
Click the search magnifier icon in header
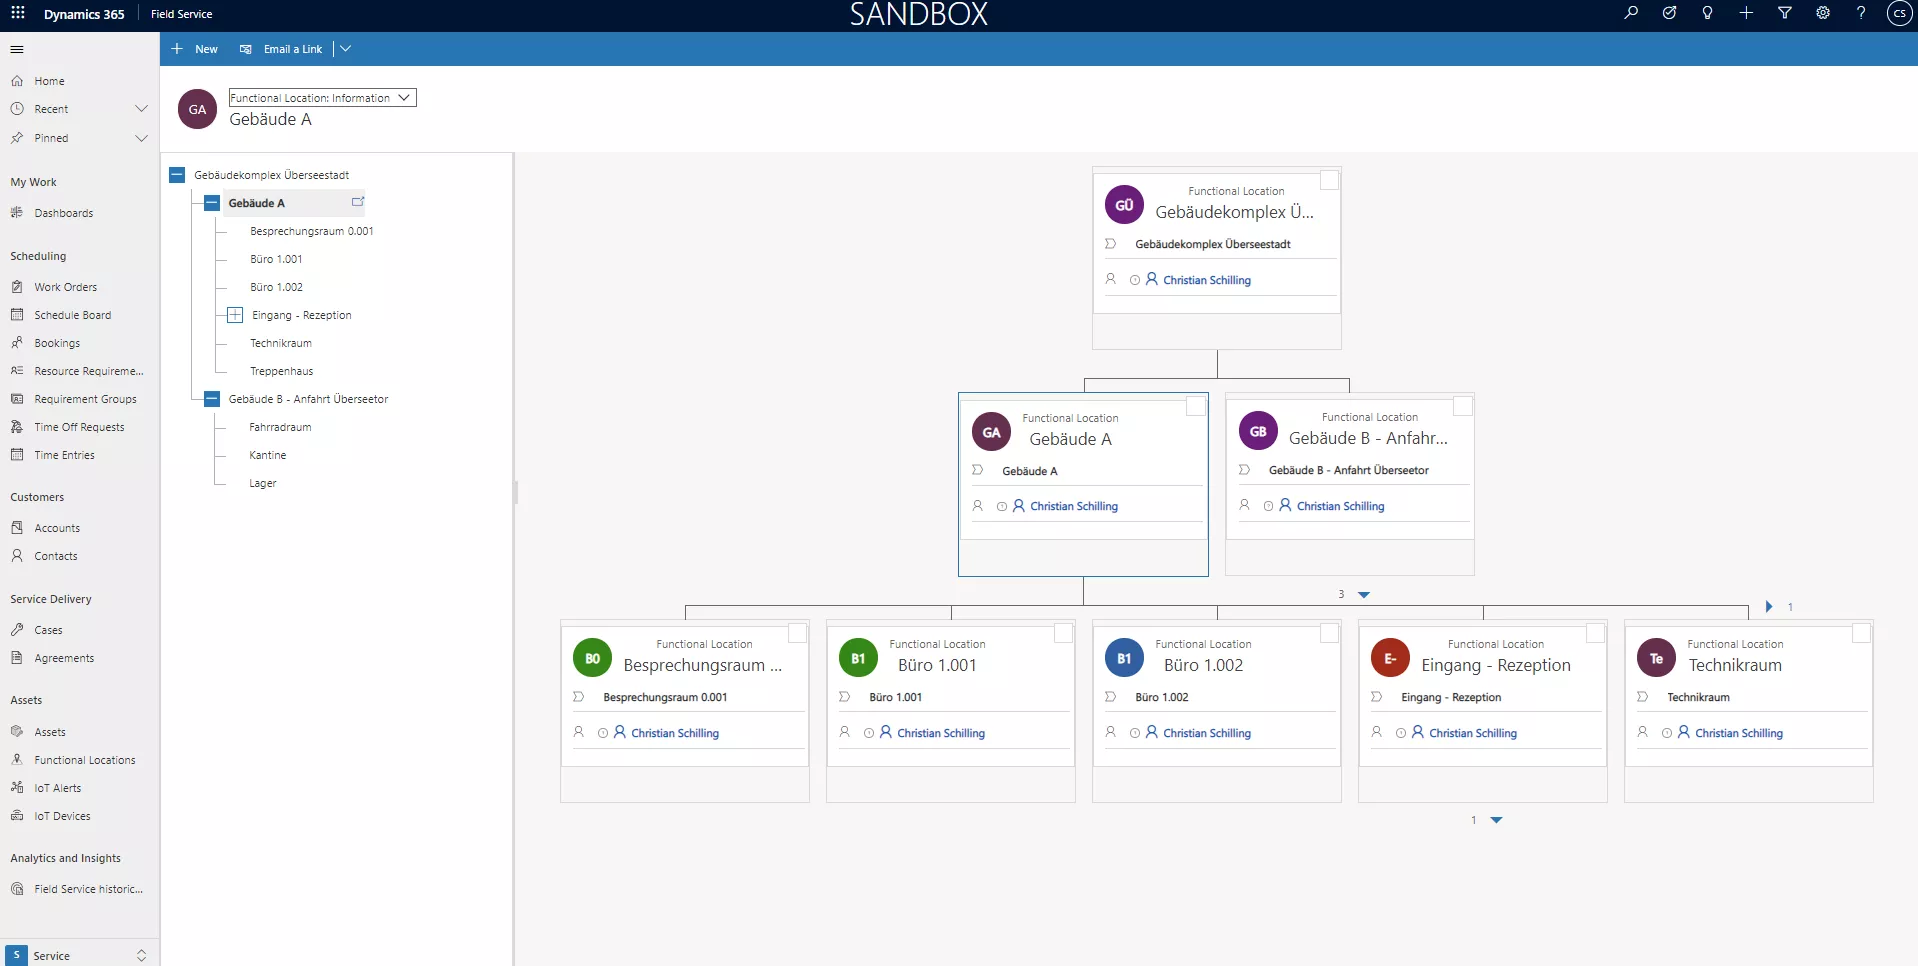tap(1631, 13)
